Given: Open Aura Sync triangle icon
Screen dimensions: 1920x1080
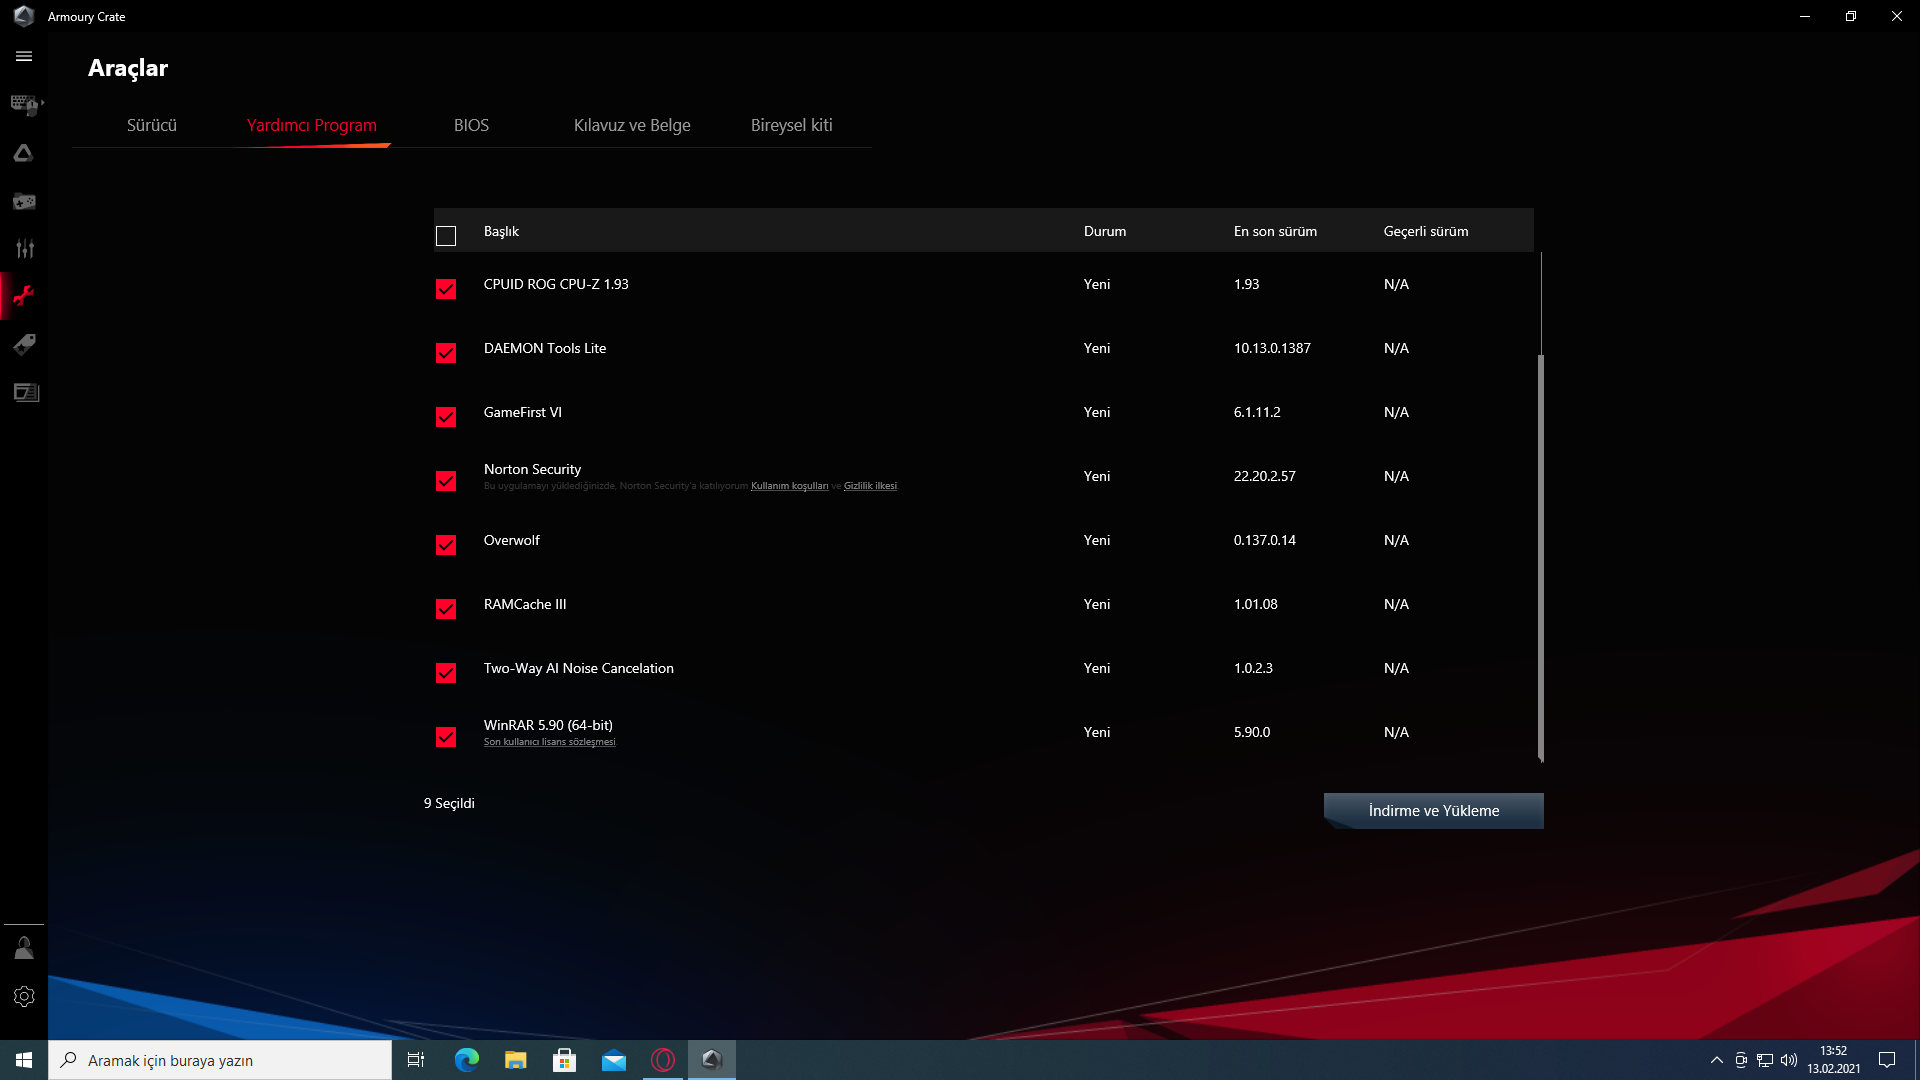Looking at the screenshot, I should 24,153.
